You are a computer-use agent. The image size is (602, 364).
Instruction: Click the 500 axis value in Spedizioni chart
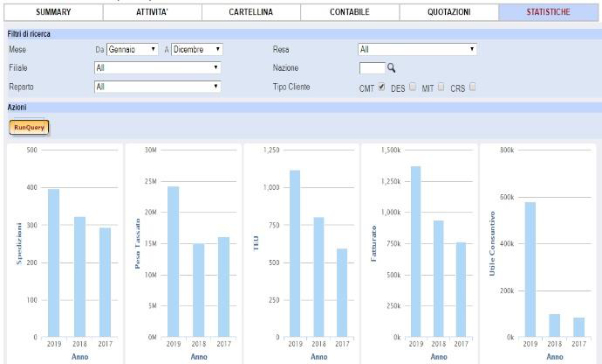(x=32, y=150)
